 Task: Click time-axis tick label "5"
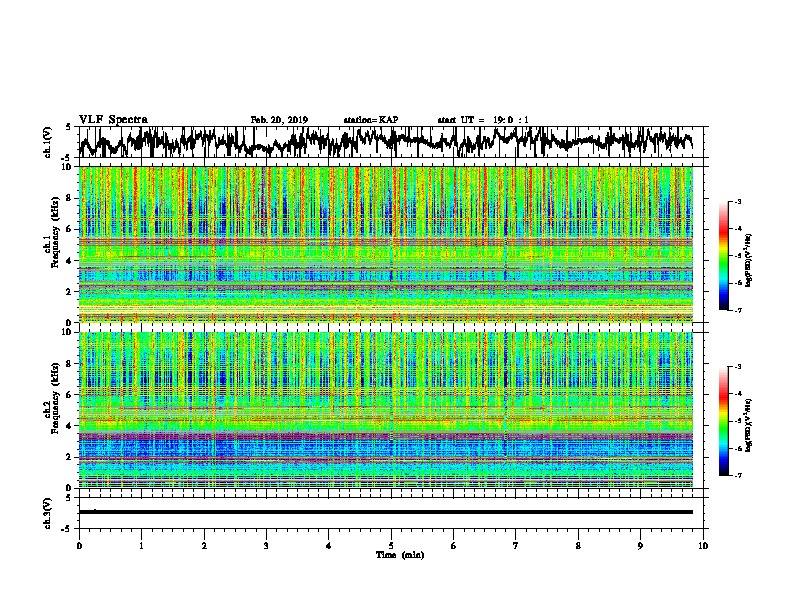[391, 545]
